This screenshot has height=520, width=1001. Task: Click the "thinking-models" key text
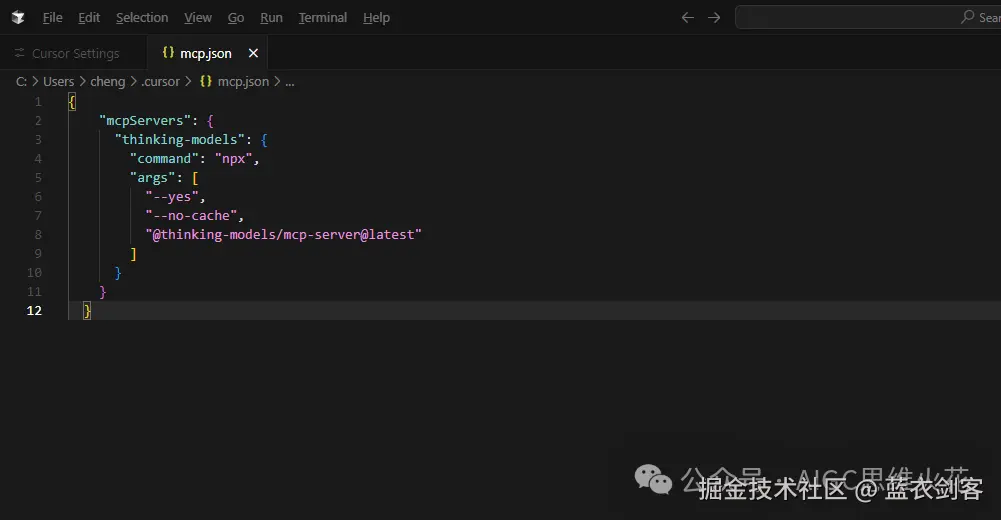click(x=179, y=140)
